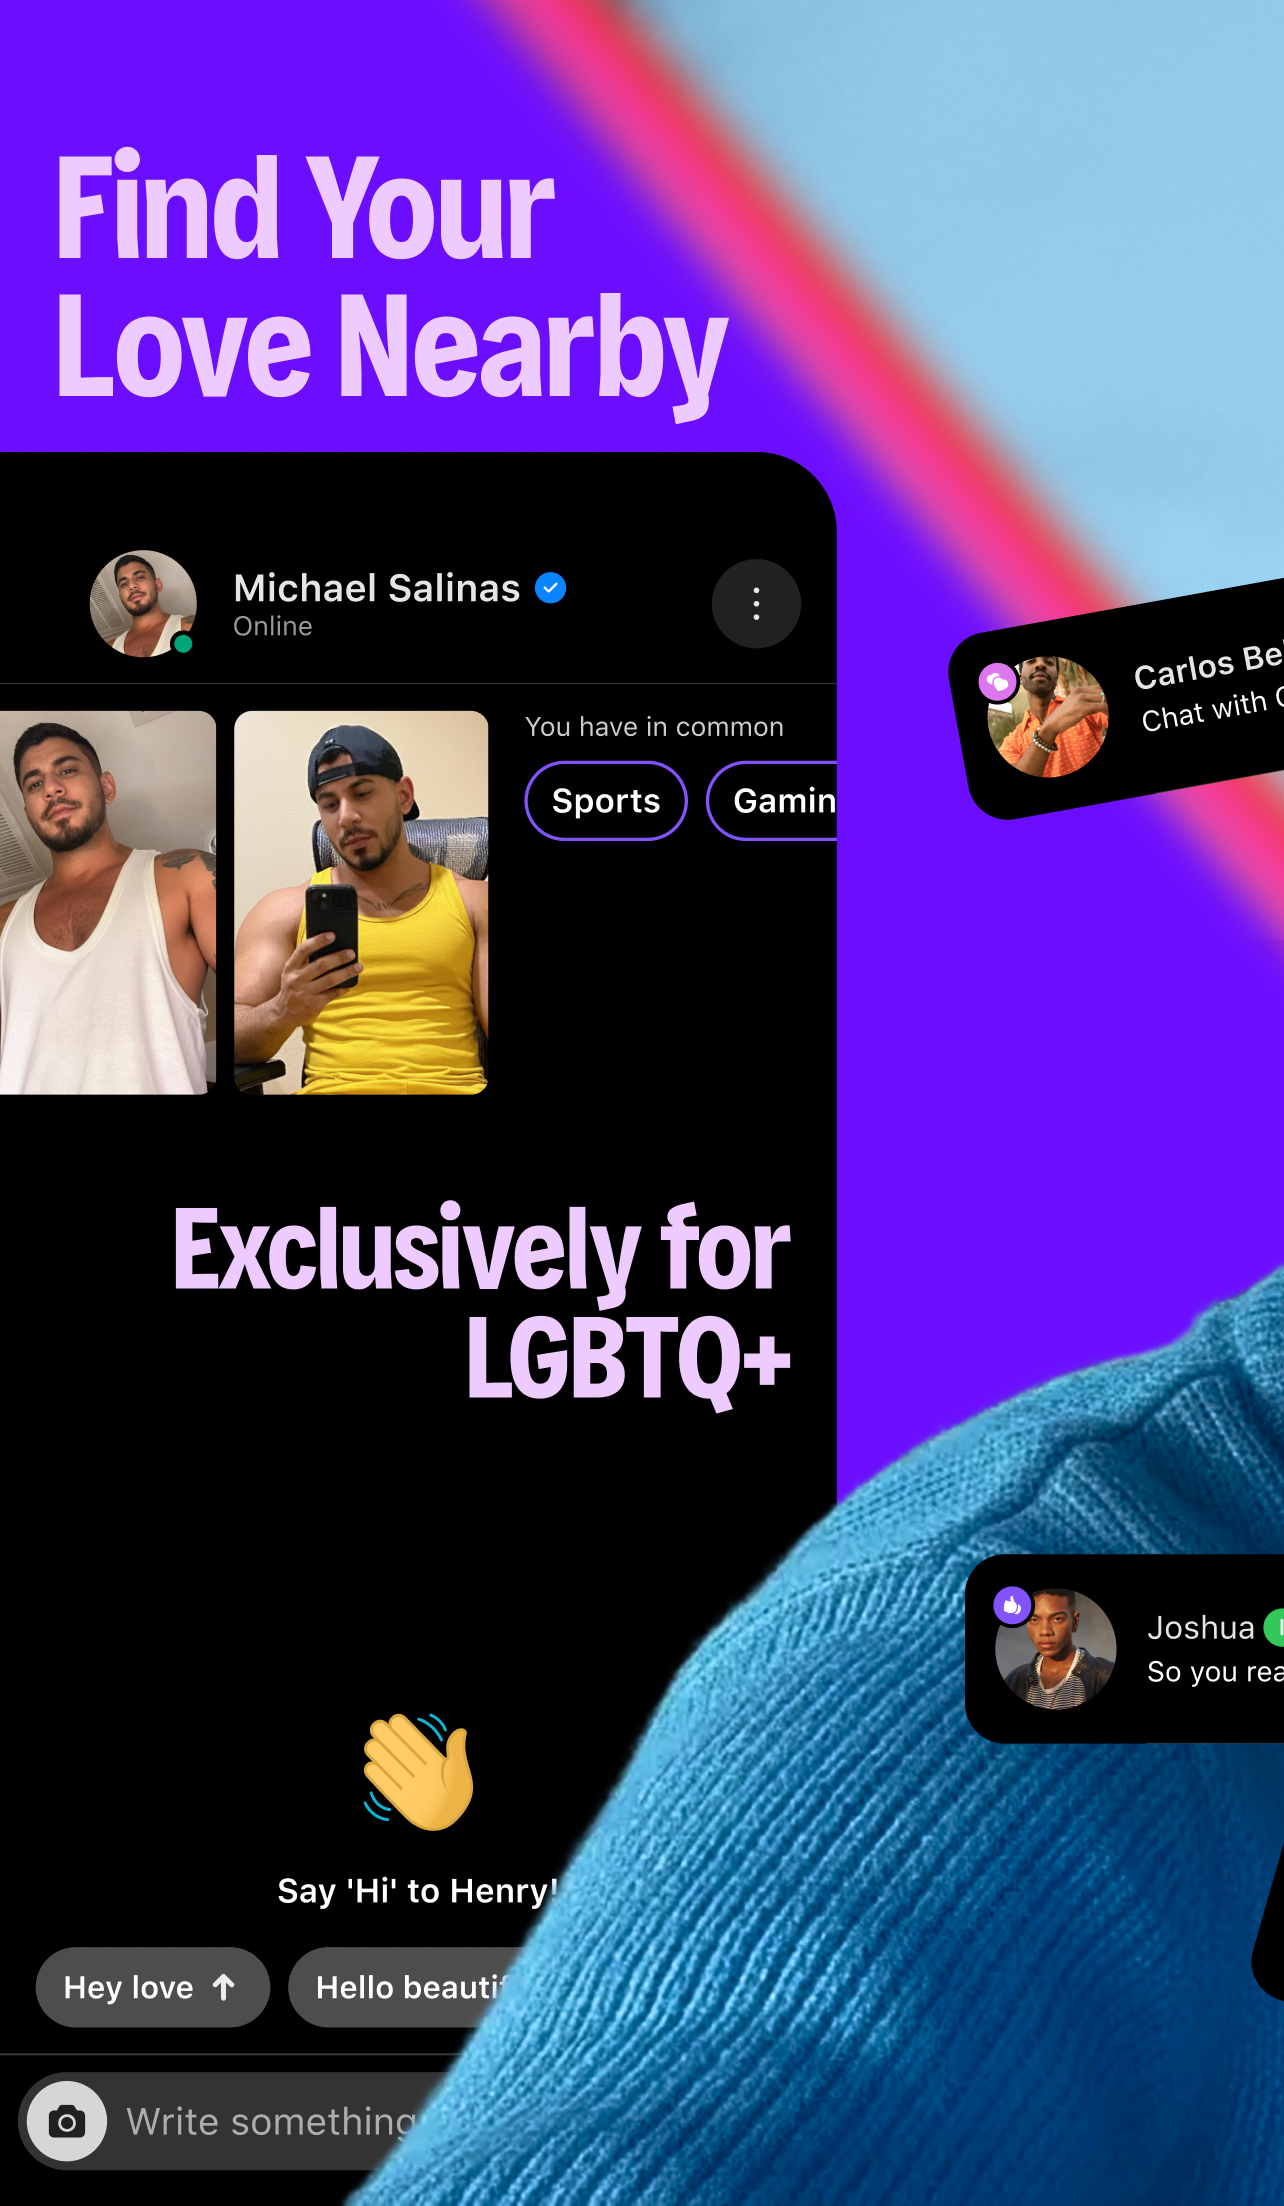The image size is (1284, 2206).
Task: Tap the camera icon in message bar
Action: click(x=67, y=2121)
